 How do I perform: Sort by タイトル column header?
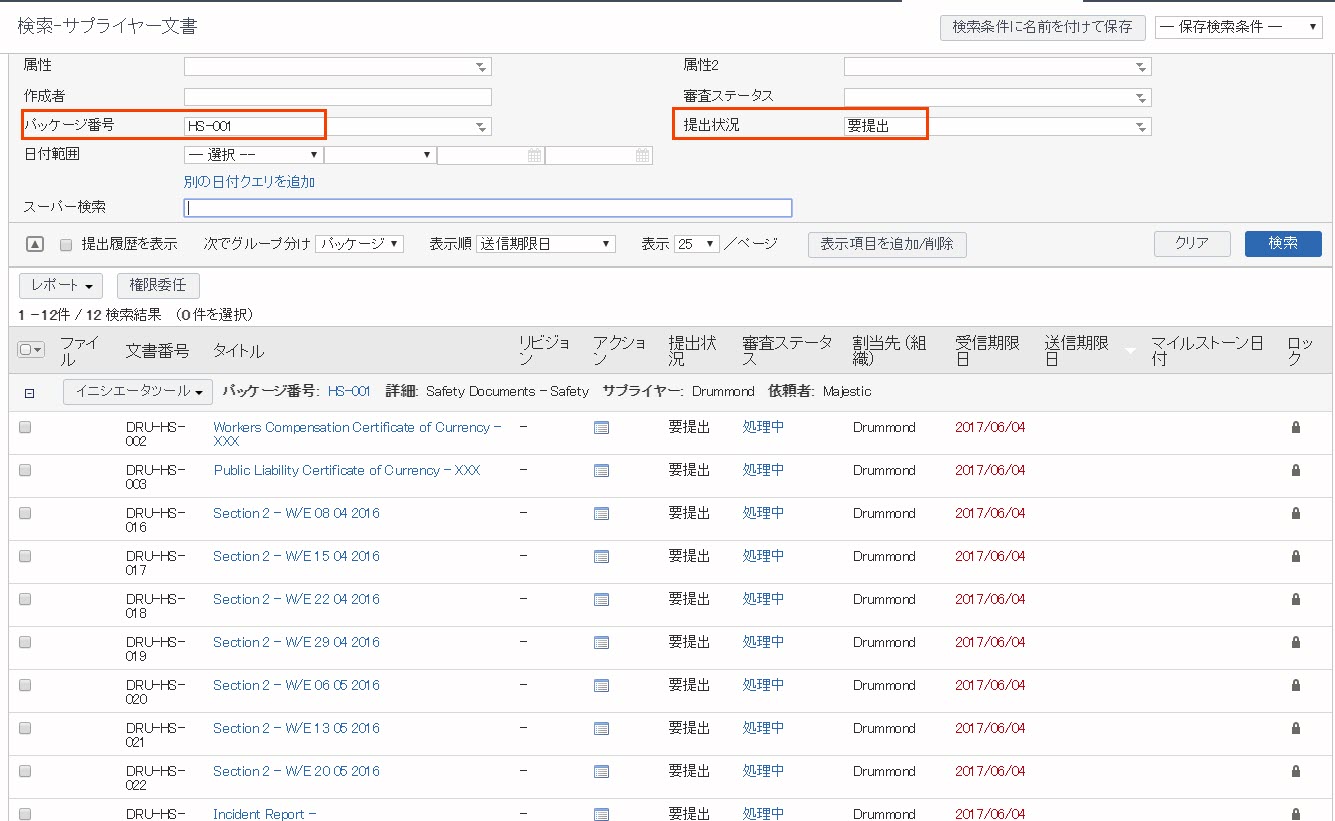point(239,351)
